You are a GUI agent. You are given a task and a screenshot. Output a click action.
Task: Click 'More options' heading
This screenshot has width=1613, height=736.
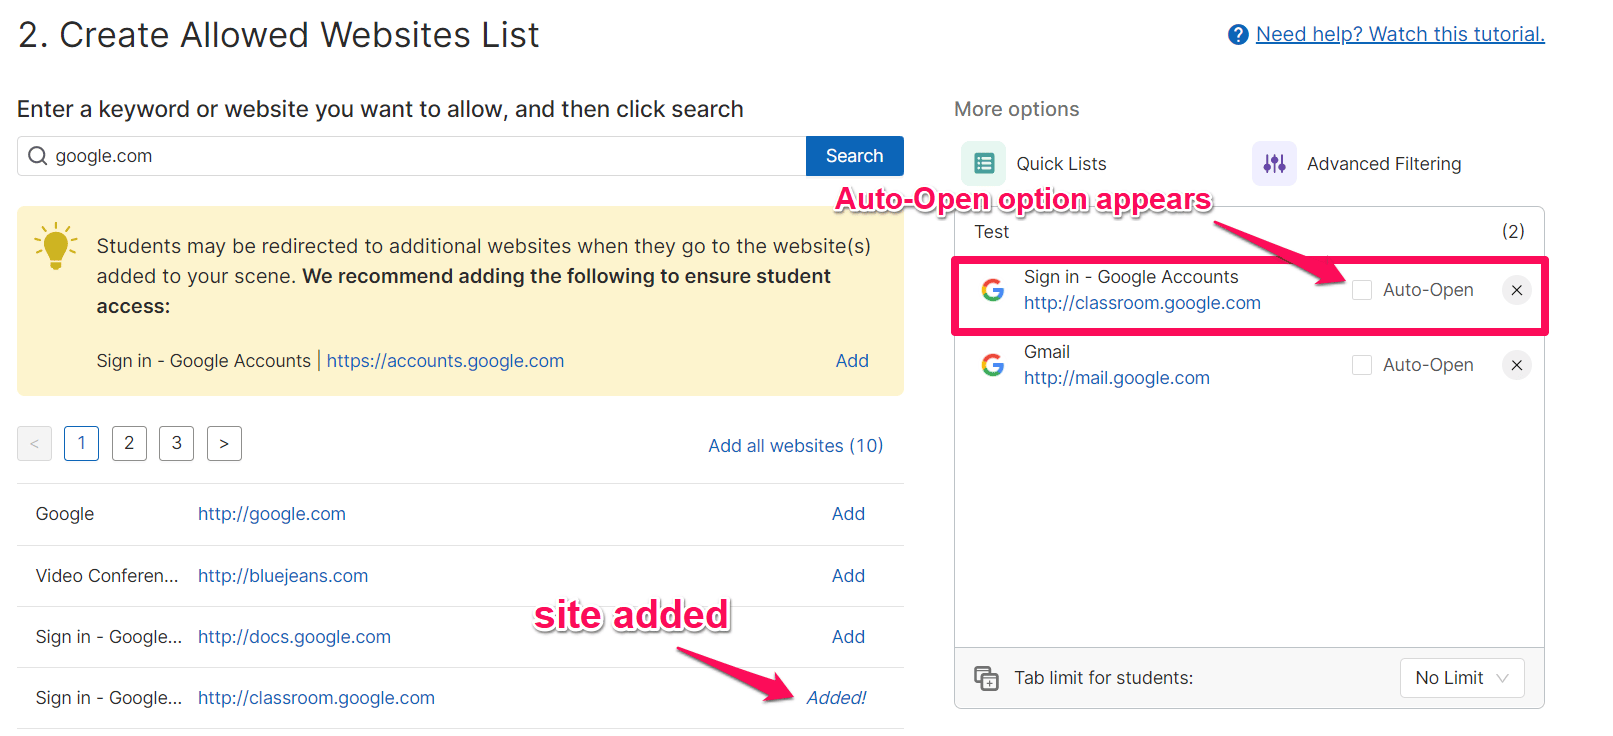click(1017, 109)
